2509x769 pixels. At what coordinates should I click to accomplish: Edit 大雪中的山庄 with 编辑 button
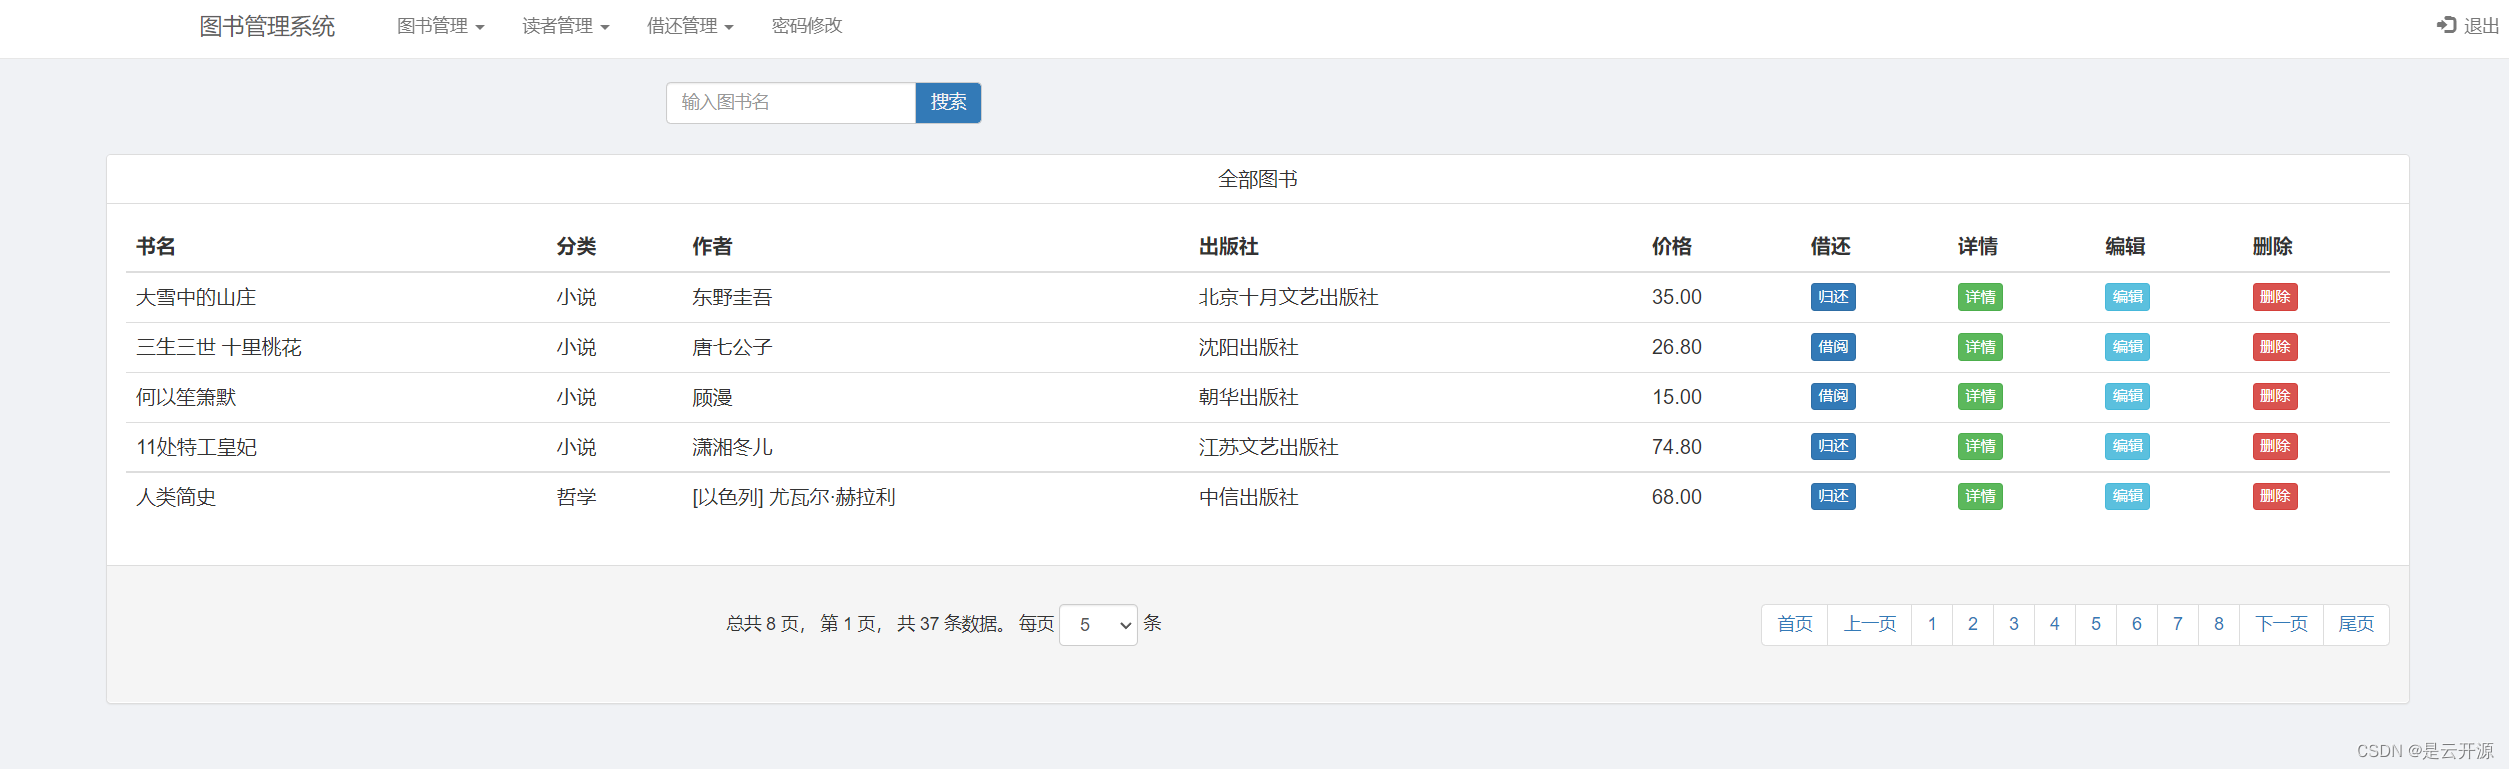click(2127, 297)
